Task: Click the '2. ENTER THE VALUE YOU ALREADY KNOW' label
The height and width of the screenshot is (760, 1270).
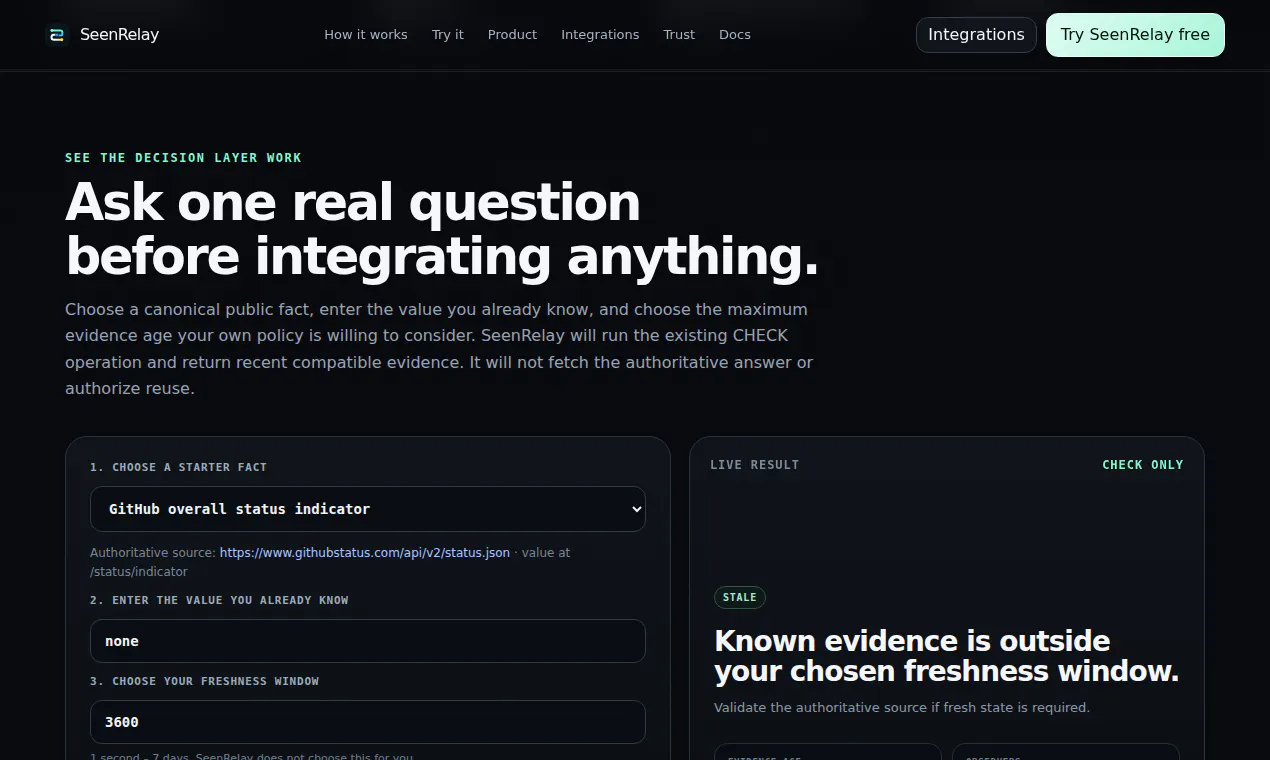Action: pyautogui.click(x=219, y=600)
